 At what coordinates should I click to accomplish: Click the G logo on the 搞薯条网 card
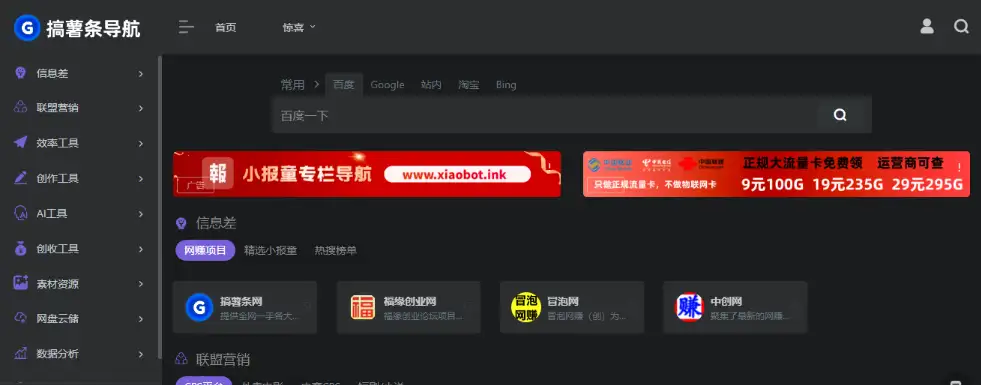(200, 307)
